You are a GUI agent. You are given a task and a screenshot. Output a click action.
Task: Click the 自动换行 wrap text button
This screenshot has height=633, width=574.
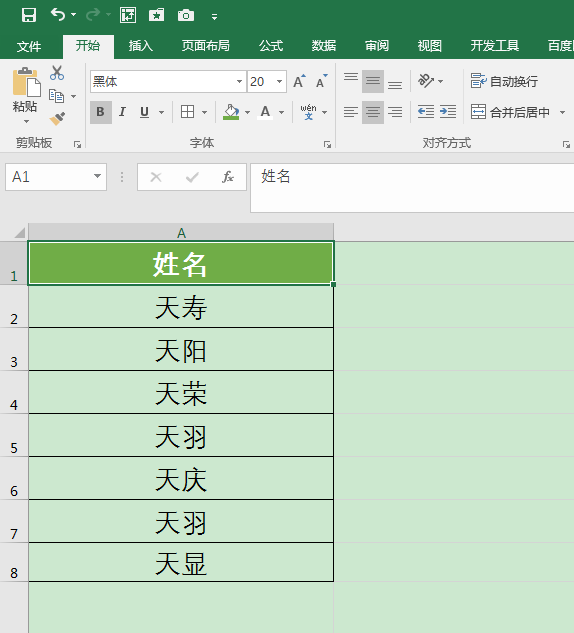coord(504,81)
